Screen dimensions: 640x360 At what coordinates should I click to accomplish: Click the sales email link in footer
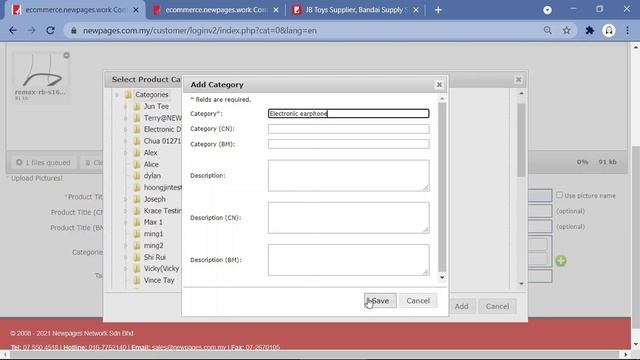[189, 347]
